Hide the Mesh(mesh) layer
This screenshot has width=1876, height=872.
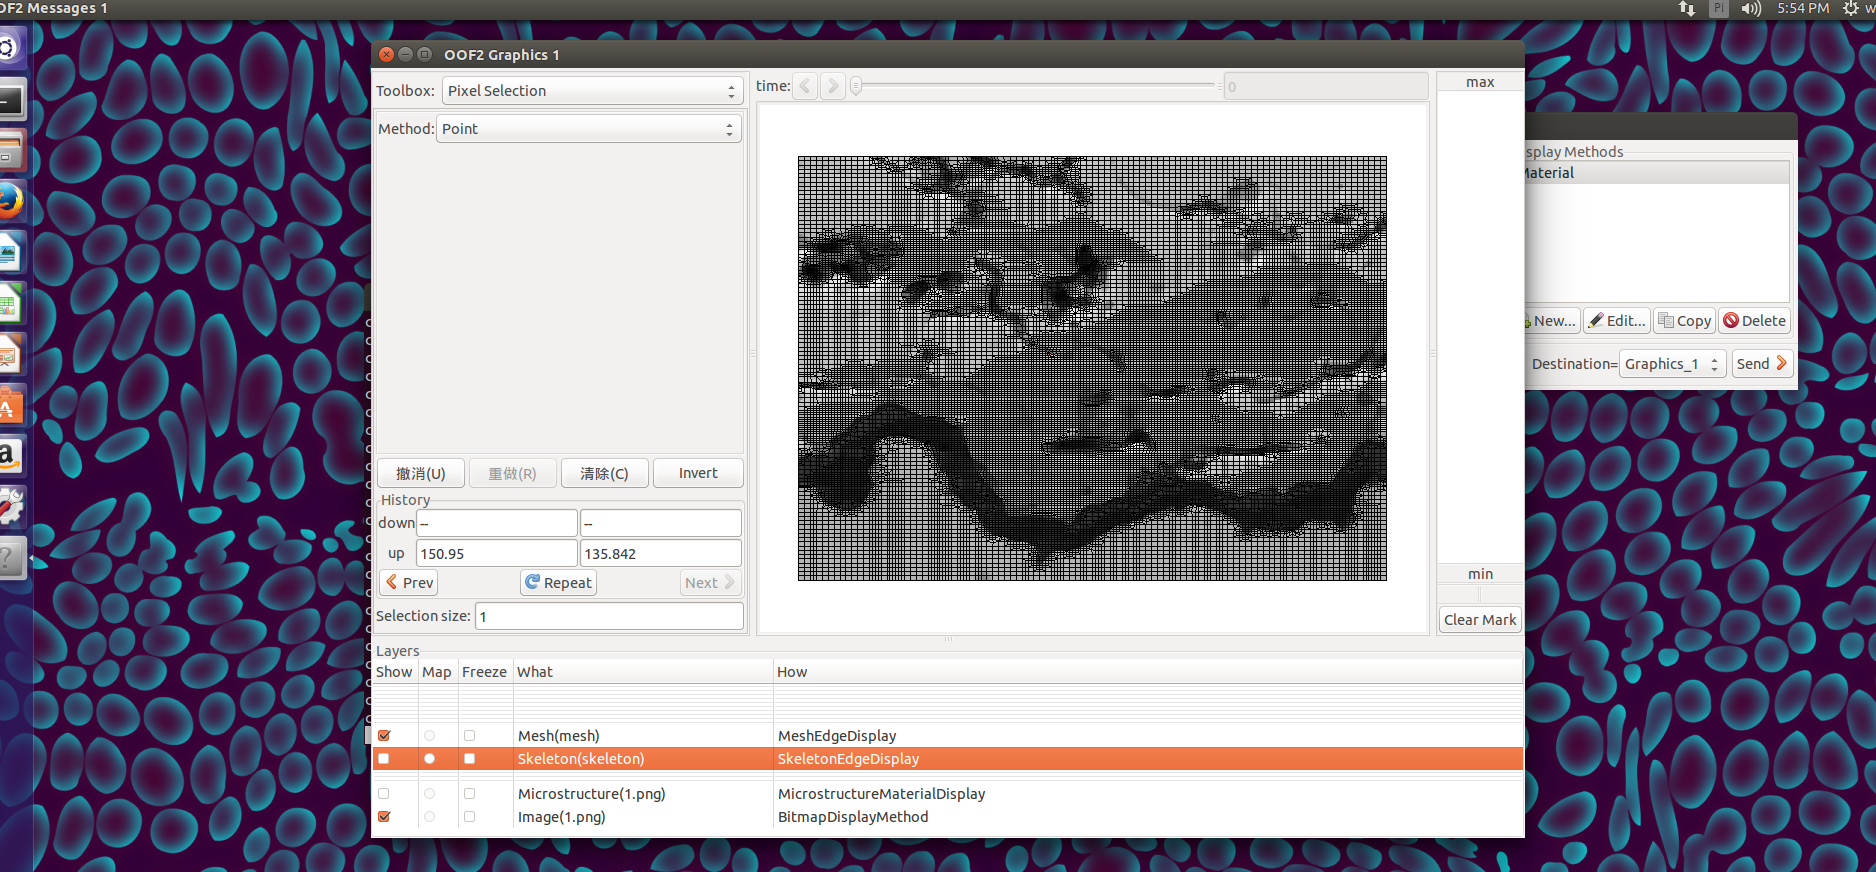[x=384, y=736]
